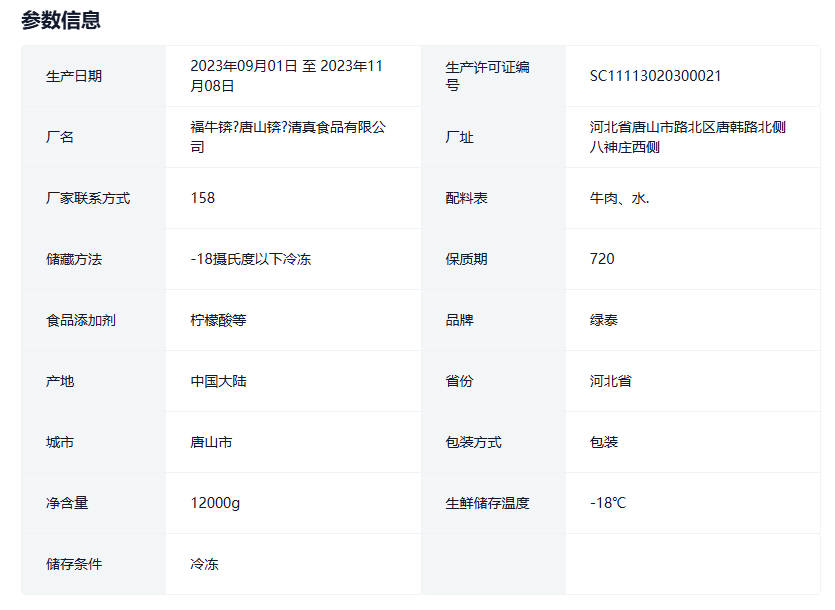Click the 包装方式 label cell
Image resolution: width=835 pixels, height=610 pixels.
pyautogui.click(x=473, y=442)
